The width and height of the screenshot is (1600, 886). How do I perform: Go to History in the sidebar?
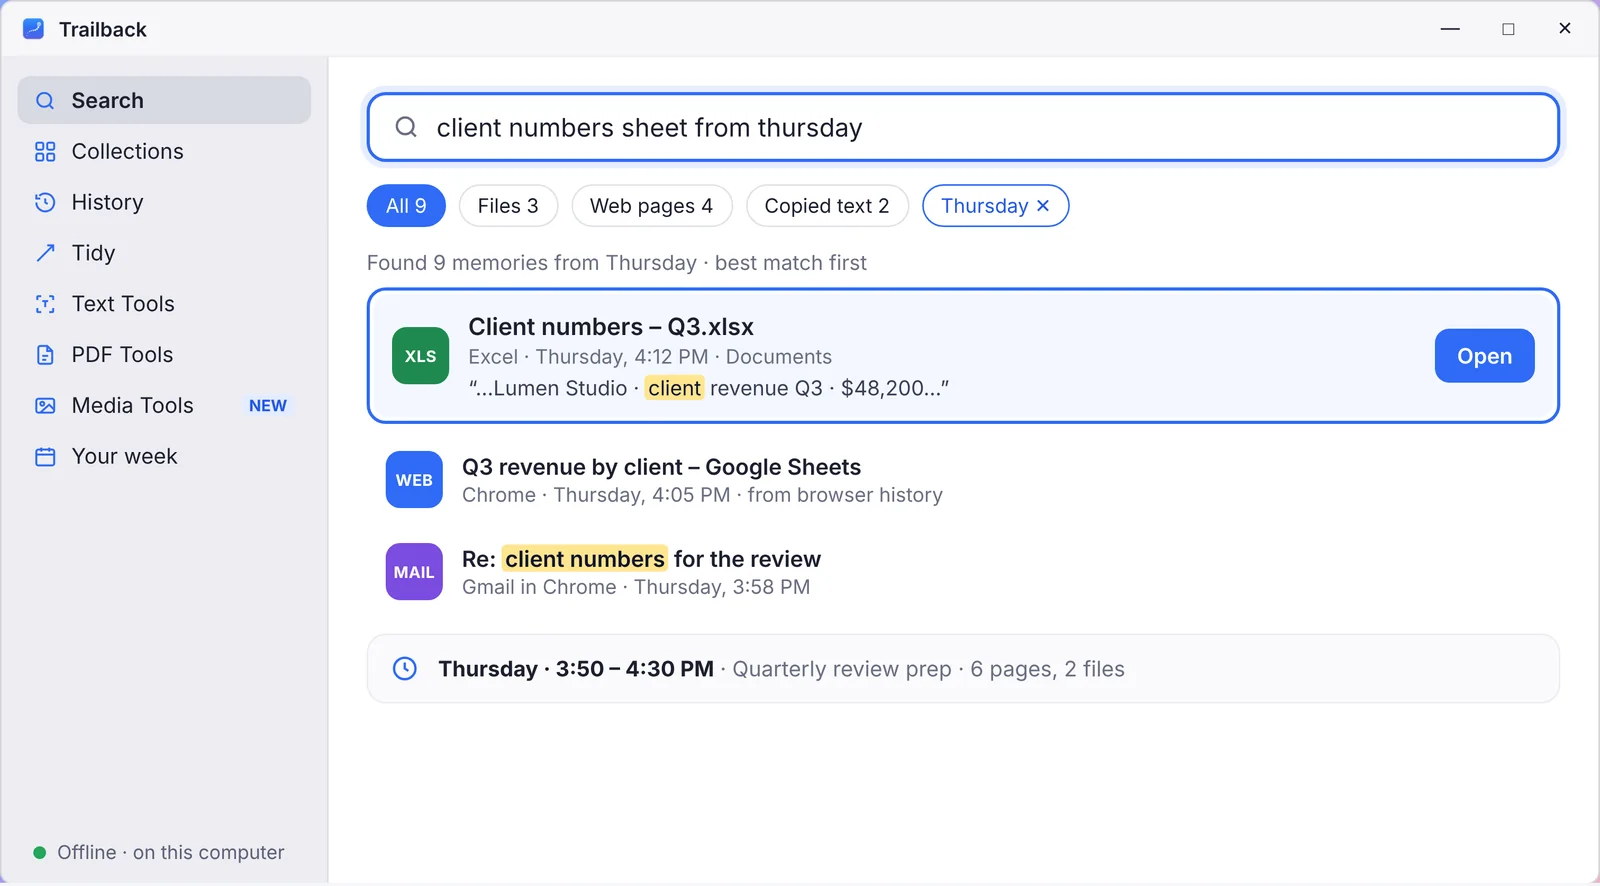164,203
